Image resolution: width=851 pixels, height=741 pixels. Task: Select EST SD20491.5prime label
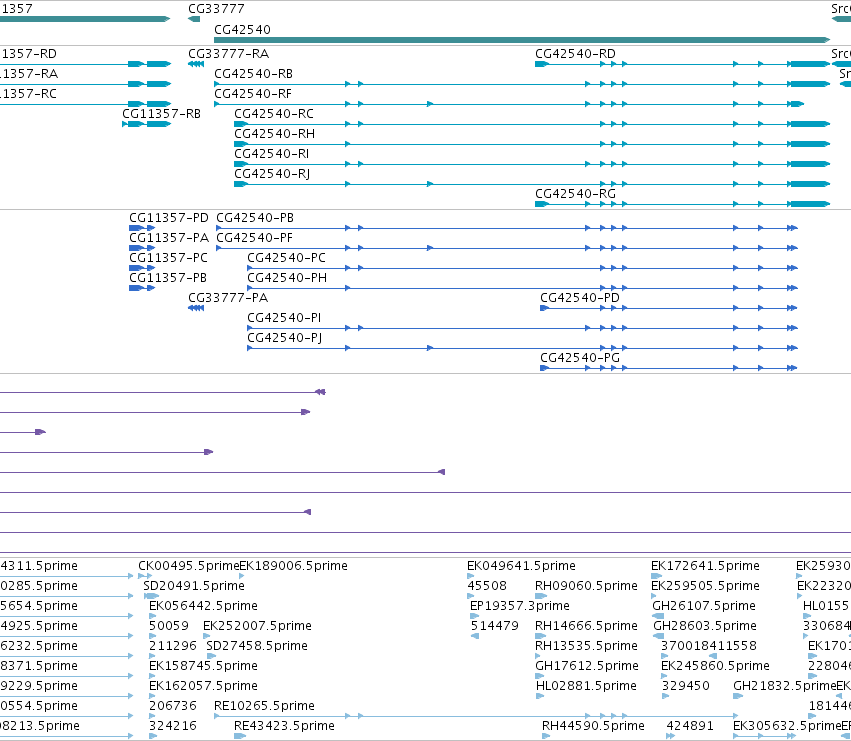click(x=194, y=586)
